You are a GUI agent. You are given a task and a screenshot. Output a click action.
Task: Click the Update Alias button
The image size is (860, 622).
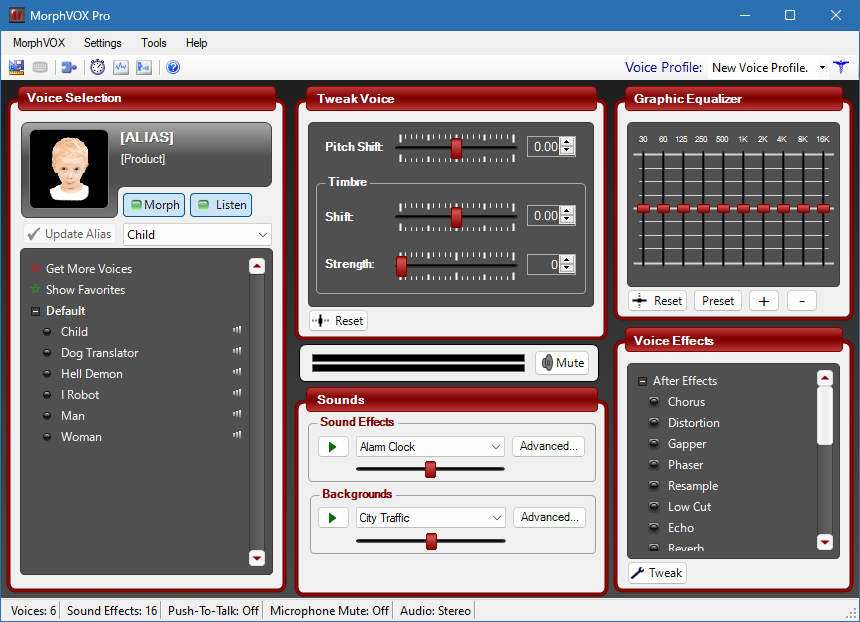pyautogui.click(x=70, y=234)
